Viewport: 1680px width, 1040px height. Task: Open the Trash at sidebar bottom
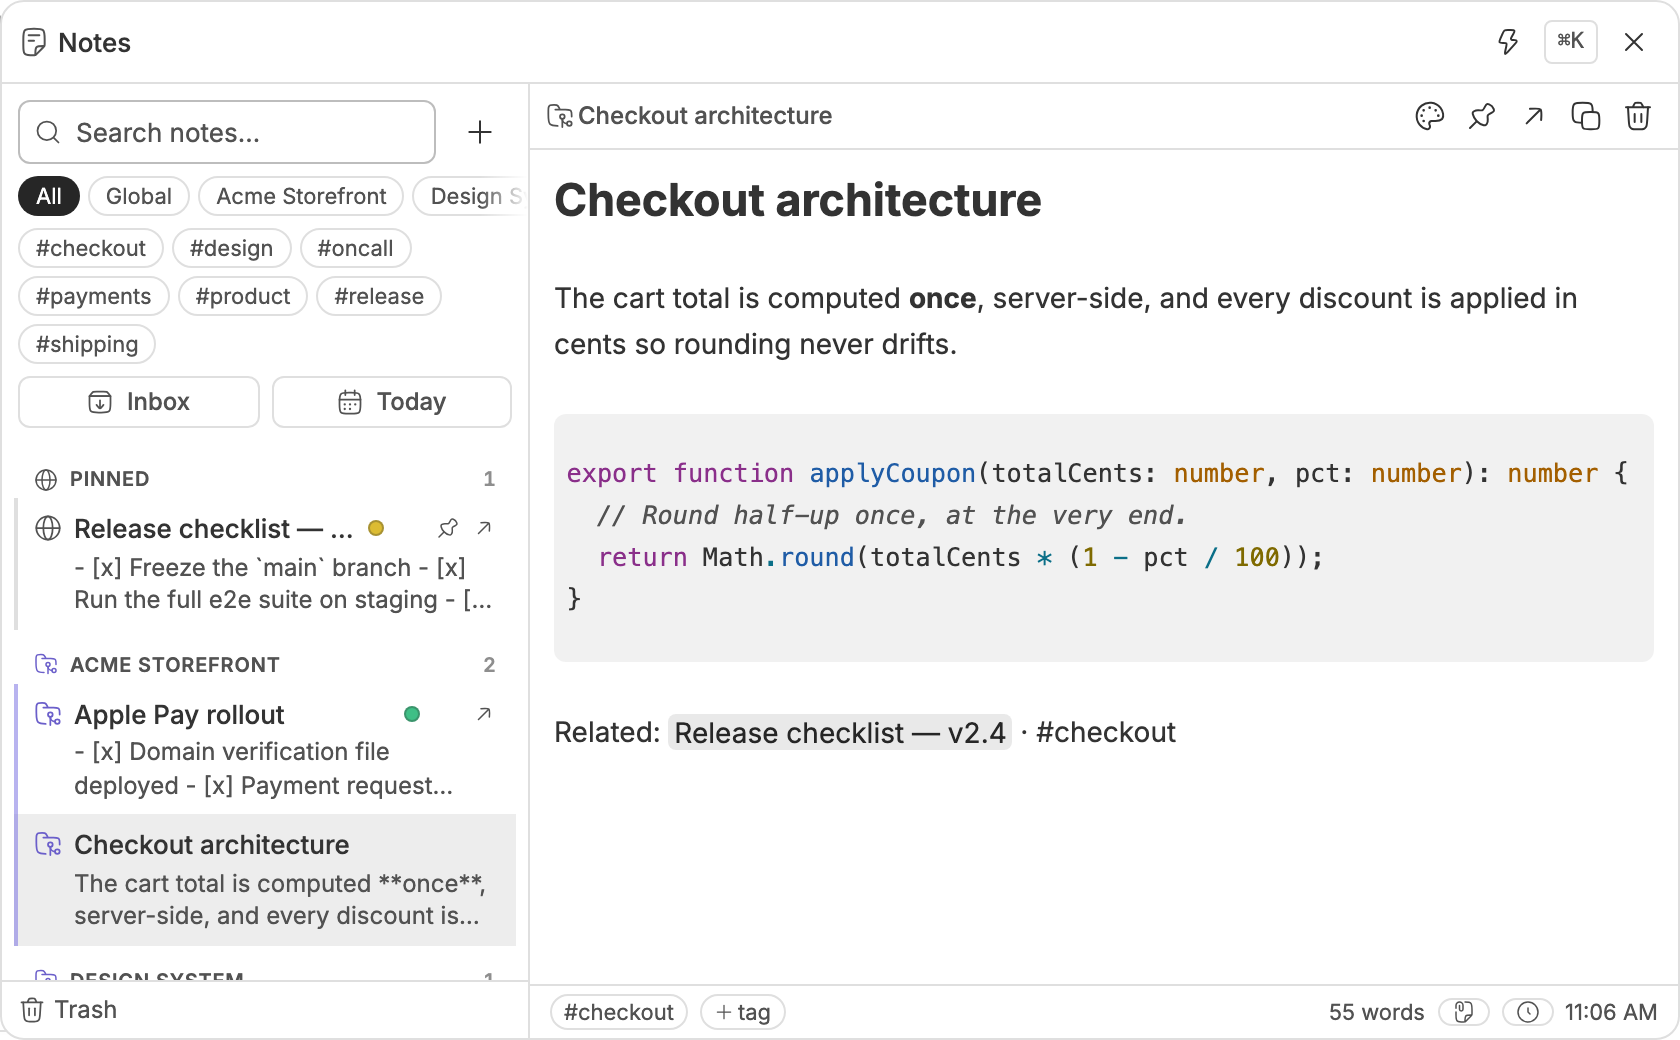(x=70, y=1010)
